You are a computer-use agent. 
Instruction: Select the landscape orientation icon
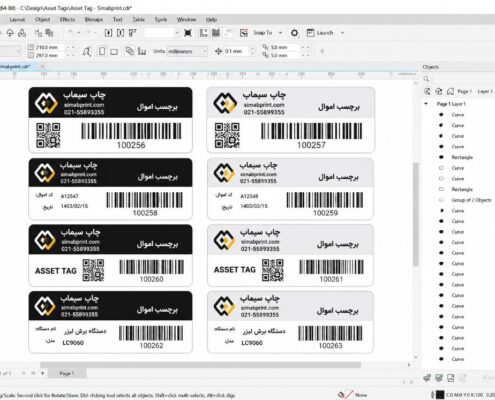pyautogui.click(x=114, y=52)
